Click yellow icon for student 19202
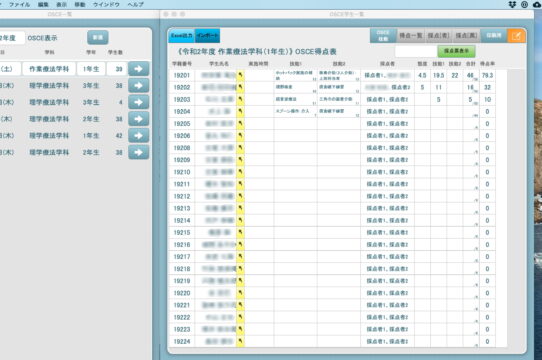 click(240, 87)
